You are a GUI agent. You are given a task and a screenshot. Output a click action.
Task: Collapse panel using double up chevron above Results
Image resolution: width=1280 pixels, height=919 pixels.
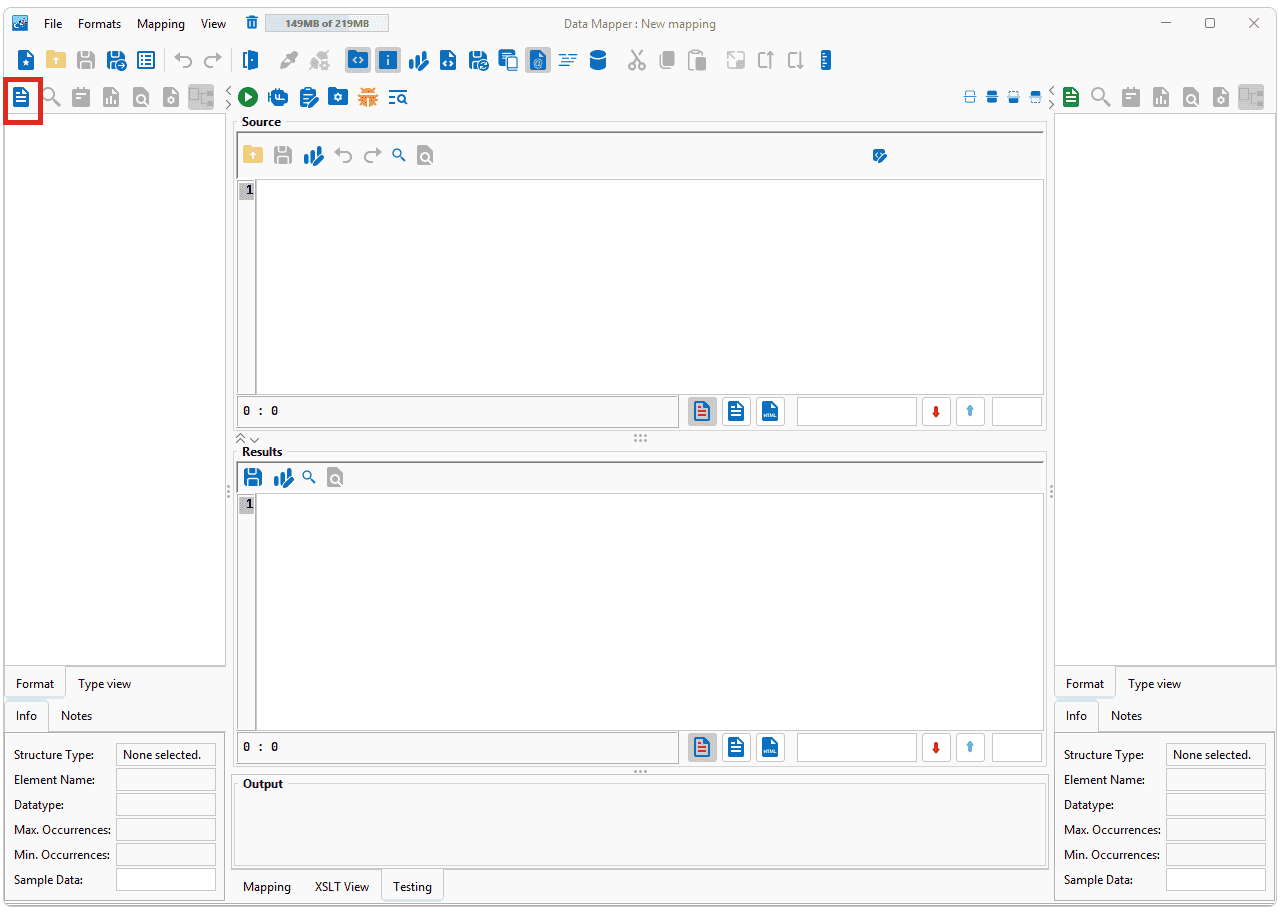240,438
